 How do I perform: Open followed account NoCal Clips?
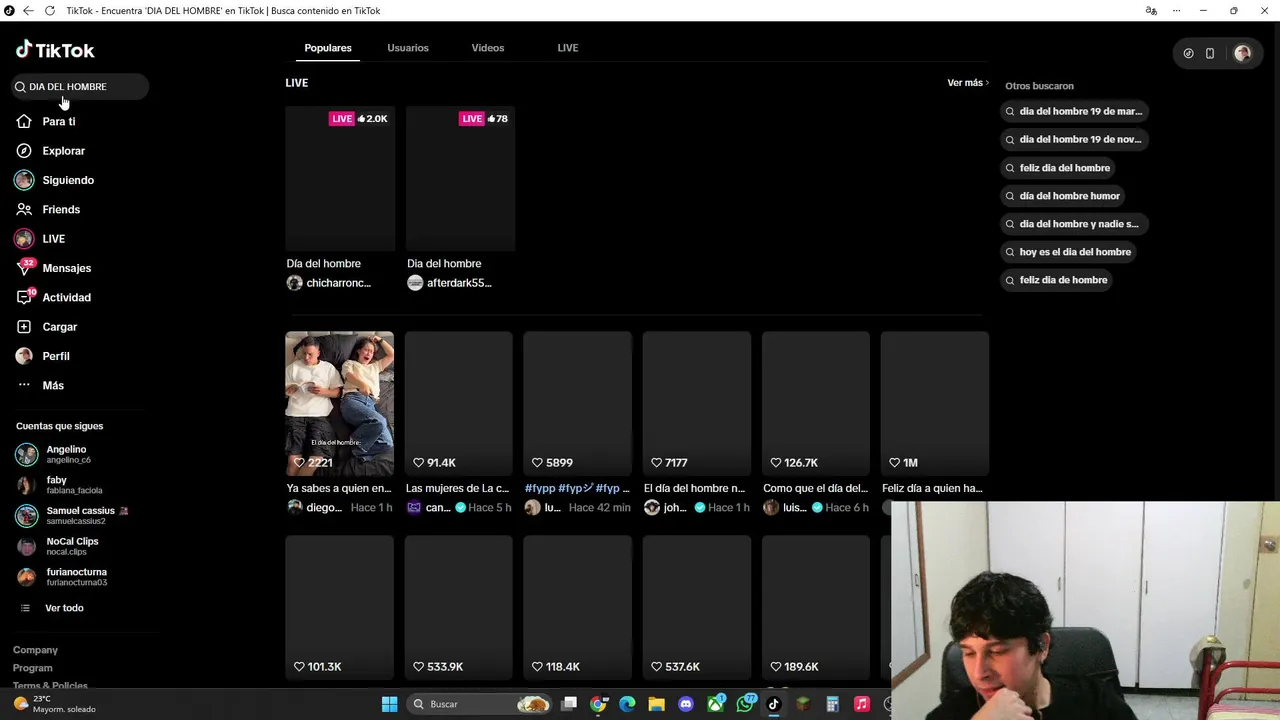(58, 546)
